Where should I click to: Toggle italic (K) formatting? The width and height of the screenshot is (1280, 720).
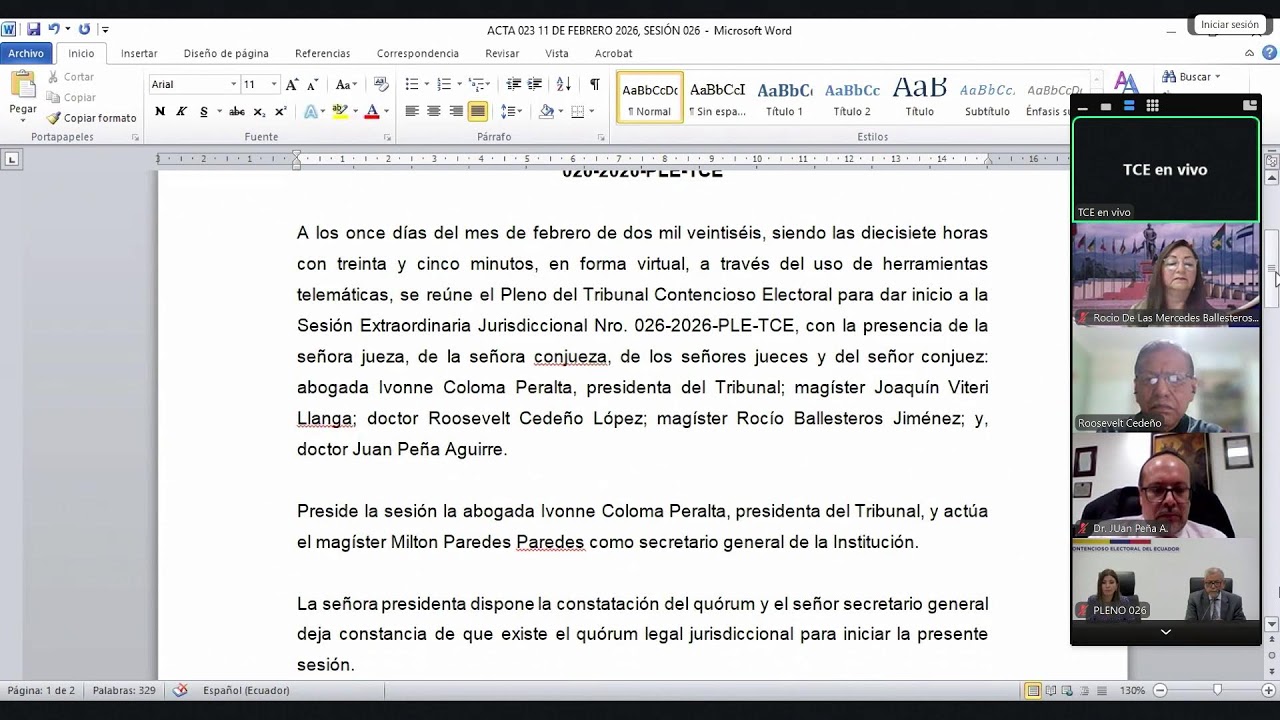(181, 112)
